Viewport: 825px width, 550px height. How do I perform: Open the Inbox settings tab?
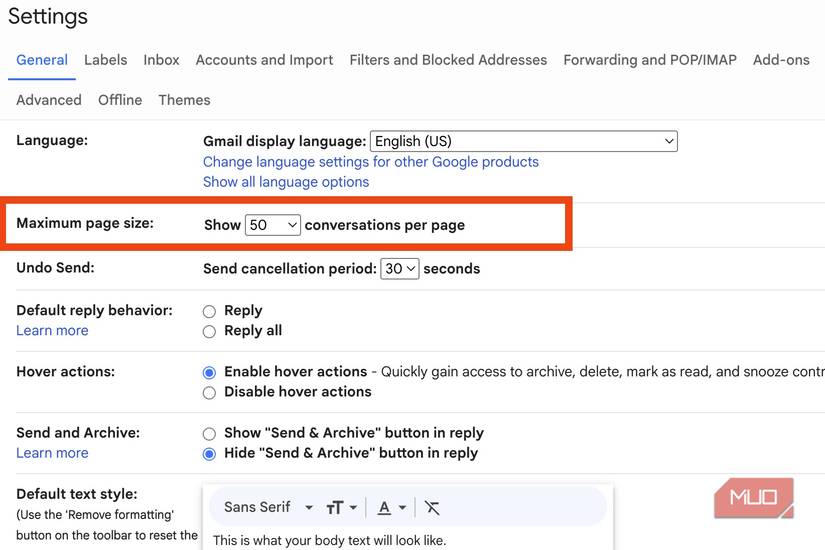[162, 60]
